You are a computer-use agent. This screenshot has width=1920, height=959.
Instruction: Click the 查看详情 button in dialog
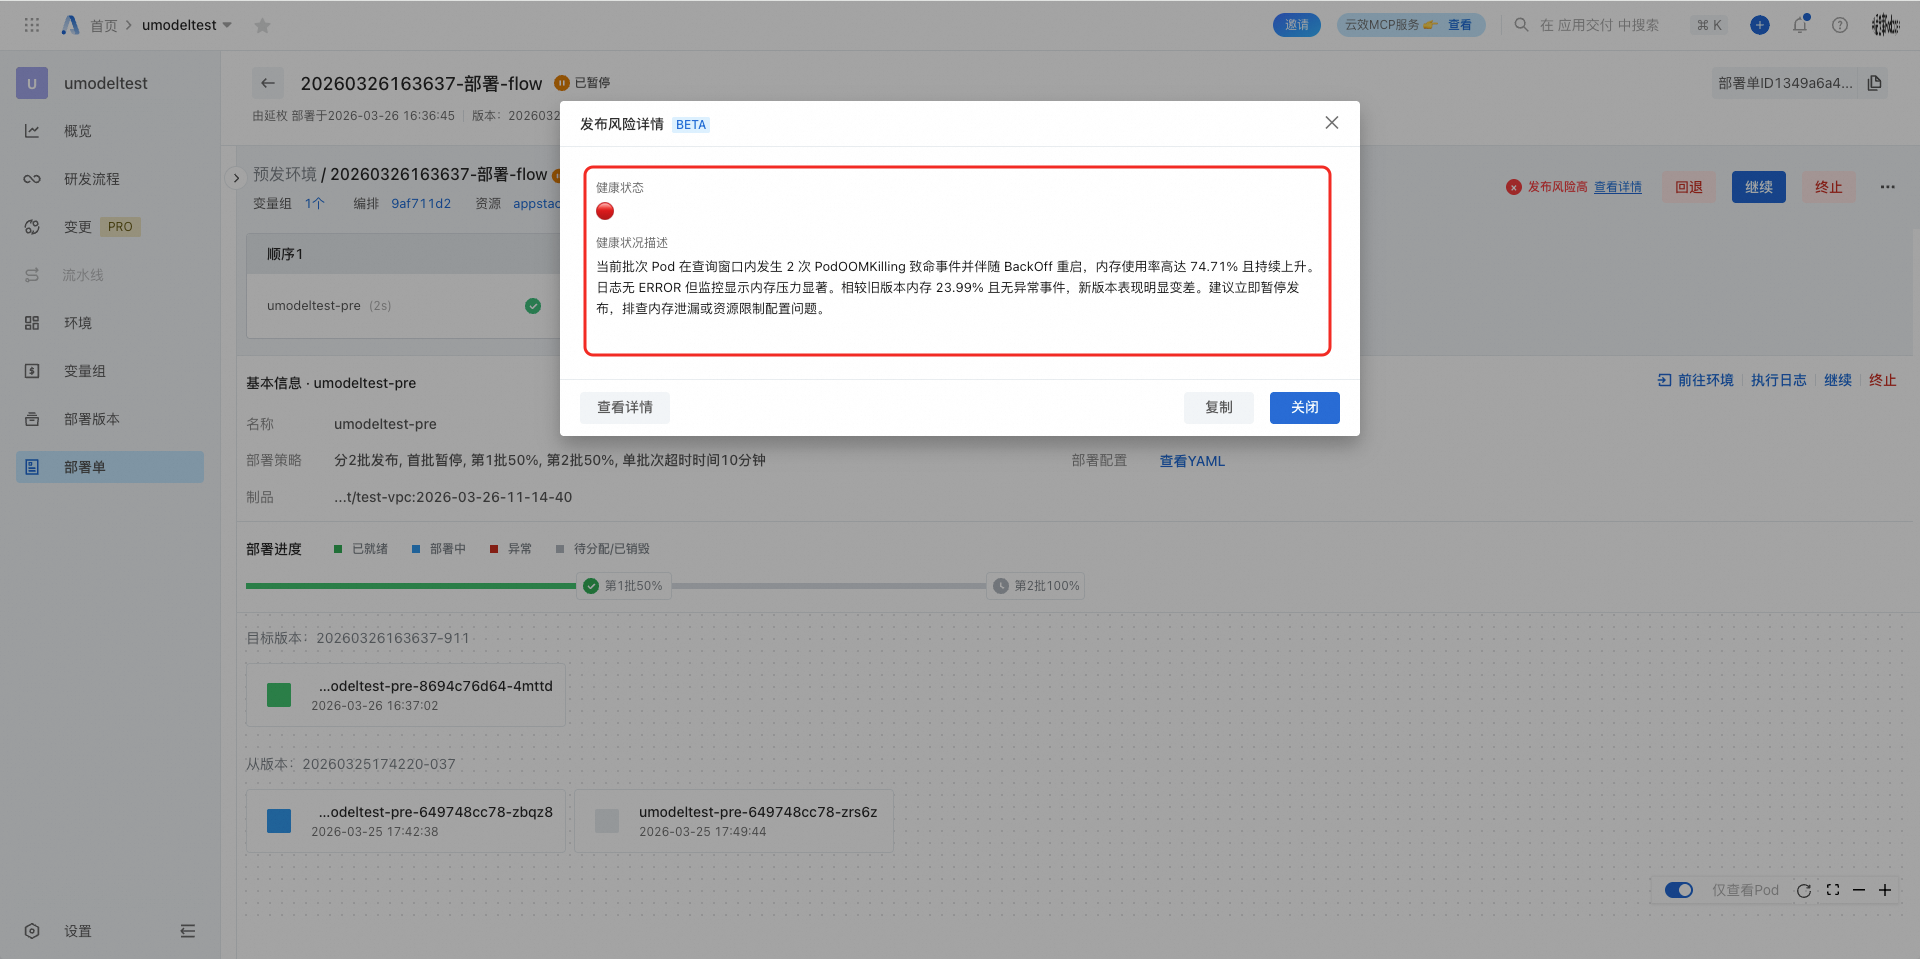(625, 407)
